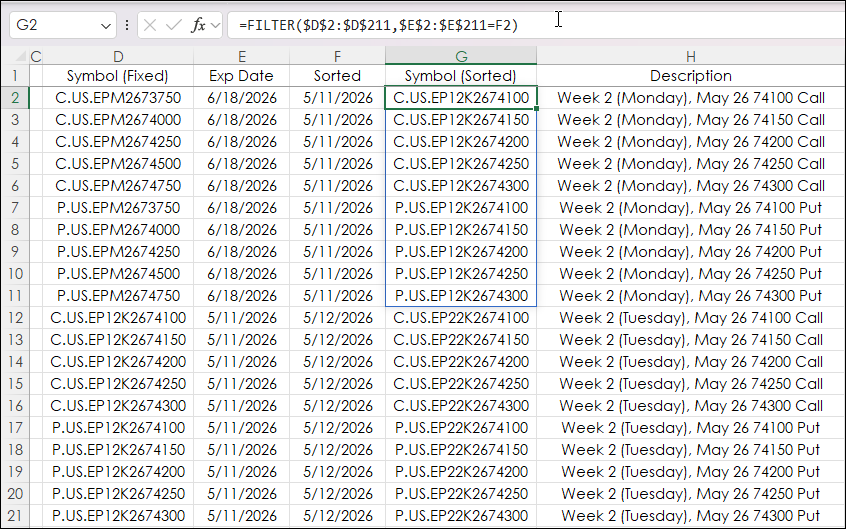Select column E header
The height and width of the screenshot is (529, 846).
241,56
